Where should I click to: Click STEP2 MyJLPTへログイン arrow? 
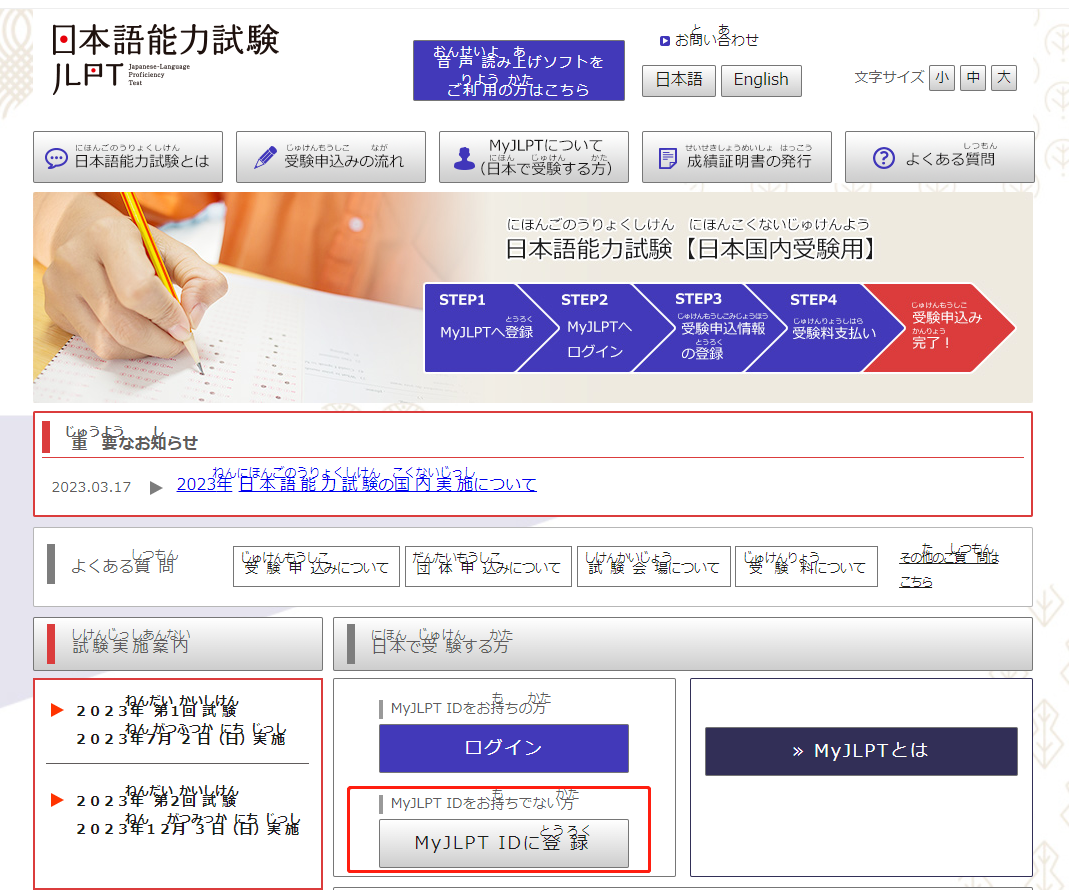pos(595,327)
